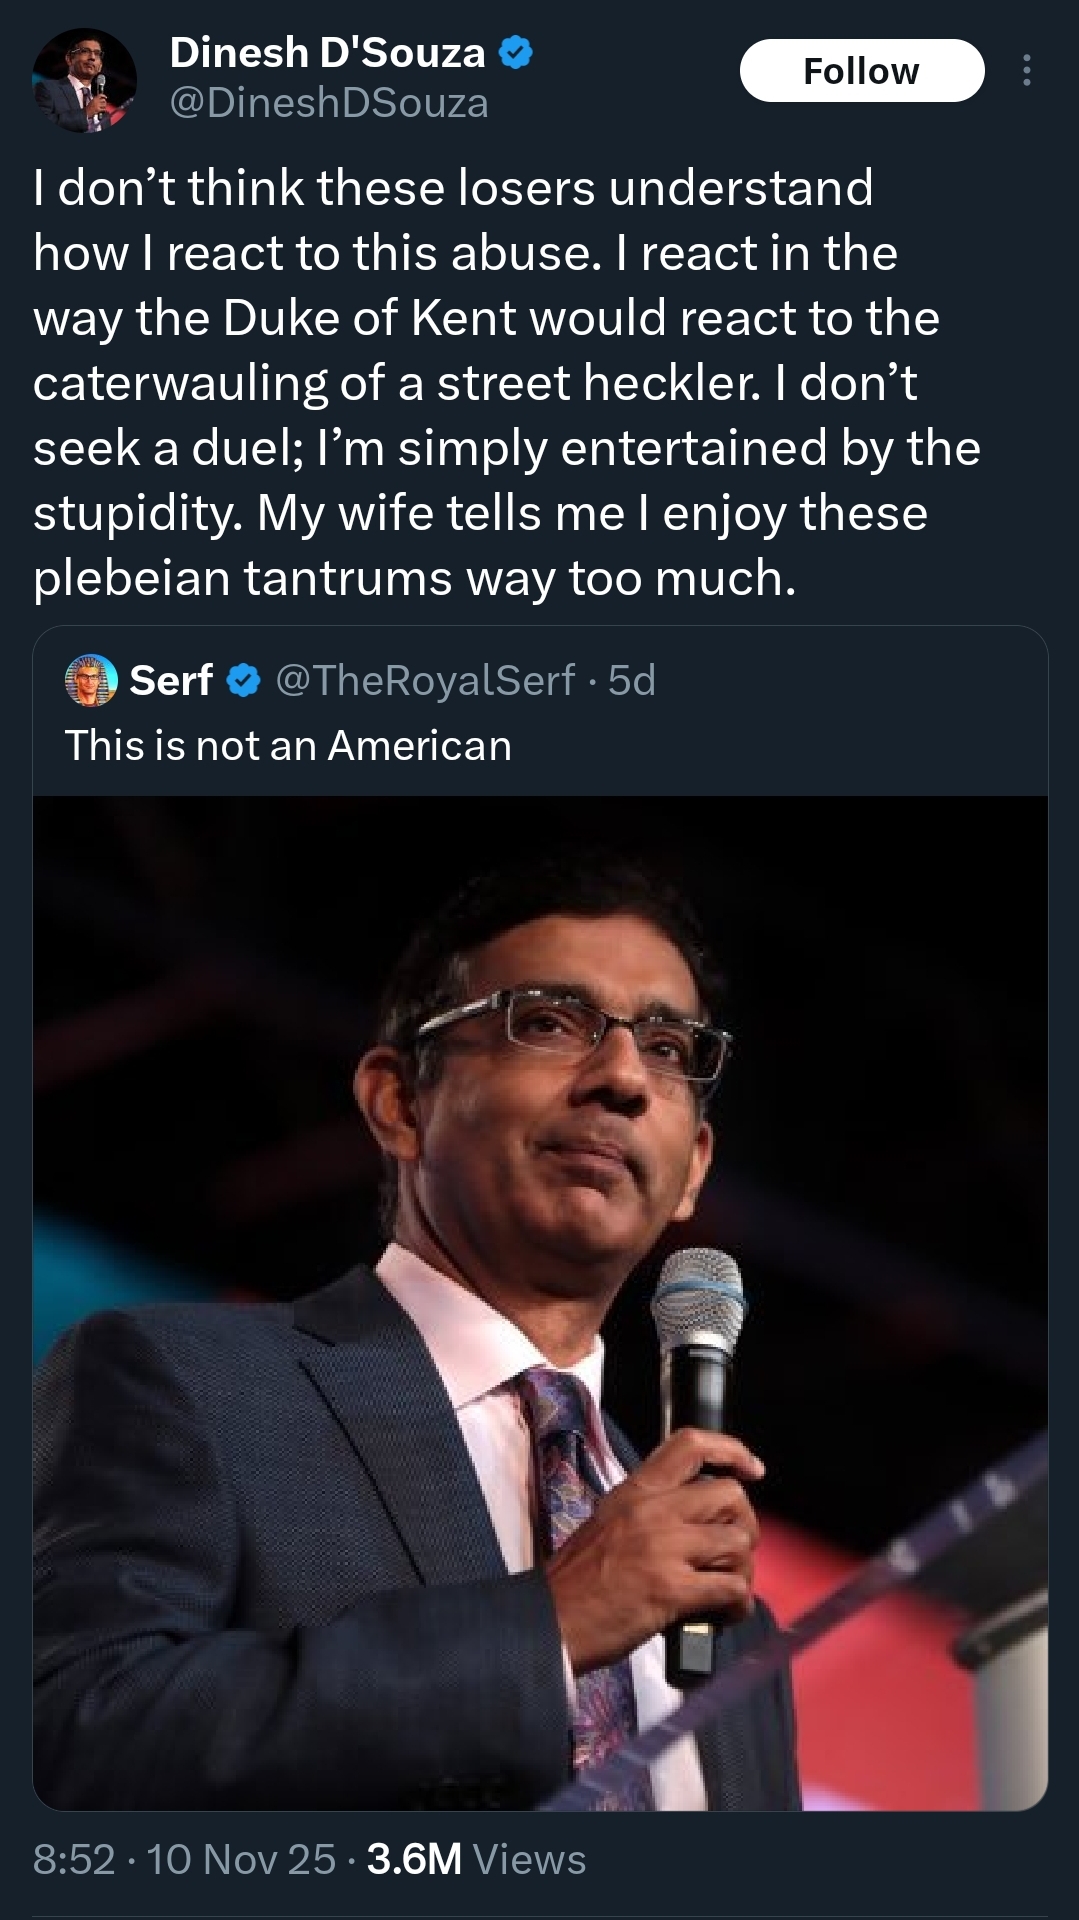This screenshot has height=1920, width=1079.
Task: Click the eyeglasses in the quoted photo
Action: [x=590, y=1030]
